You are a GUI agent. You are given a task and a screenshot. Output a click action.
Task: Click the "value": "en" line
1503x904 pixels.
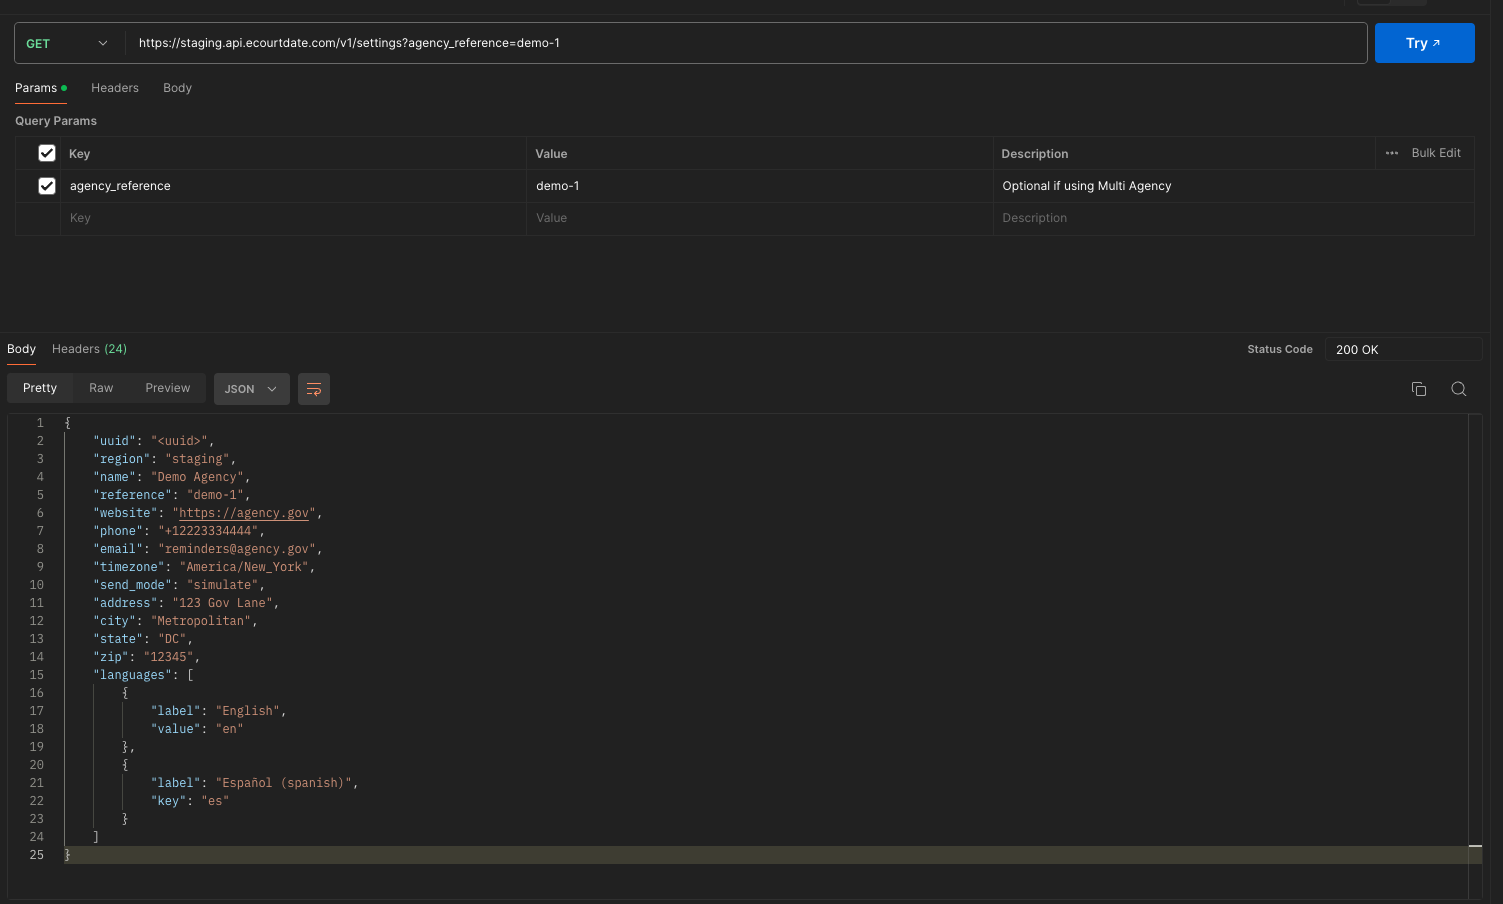coord(197,729)
